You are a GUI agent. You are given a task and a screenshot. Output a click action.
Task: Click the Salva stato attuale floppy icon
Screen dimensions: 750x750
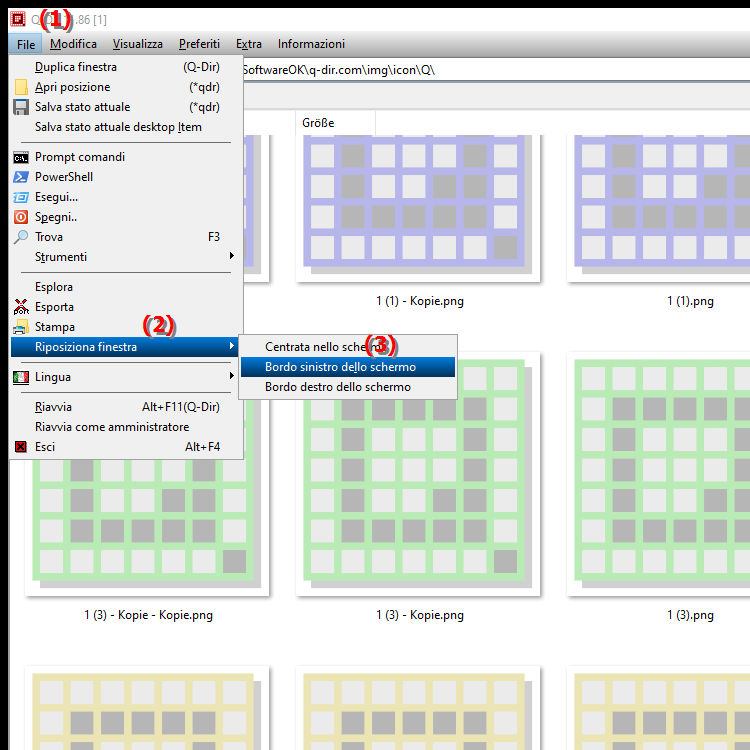coord(21,107)
